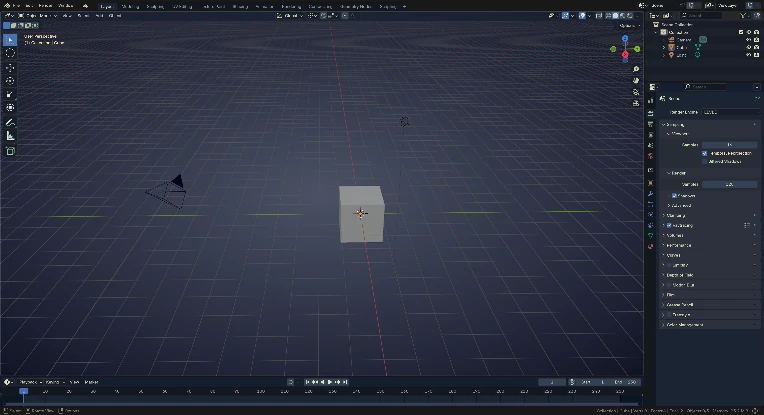
Task: Enable the Motion Blur checkbox
Action: 669,285
